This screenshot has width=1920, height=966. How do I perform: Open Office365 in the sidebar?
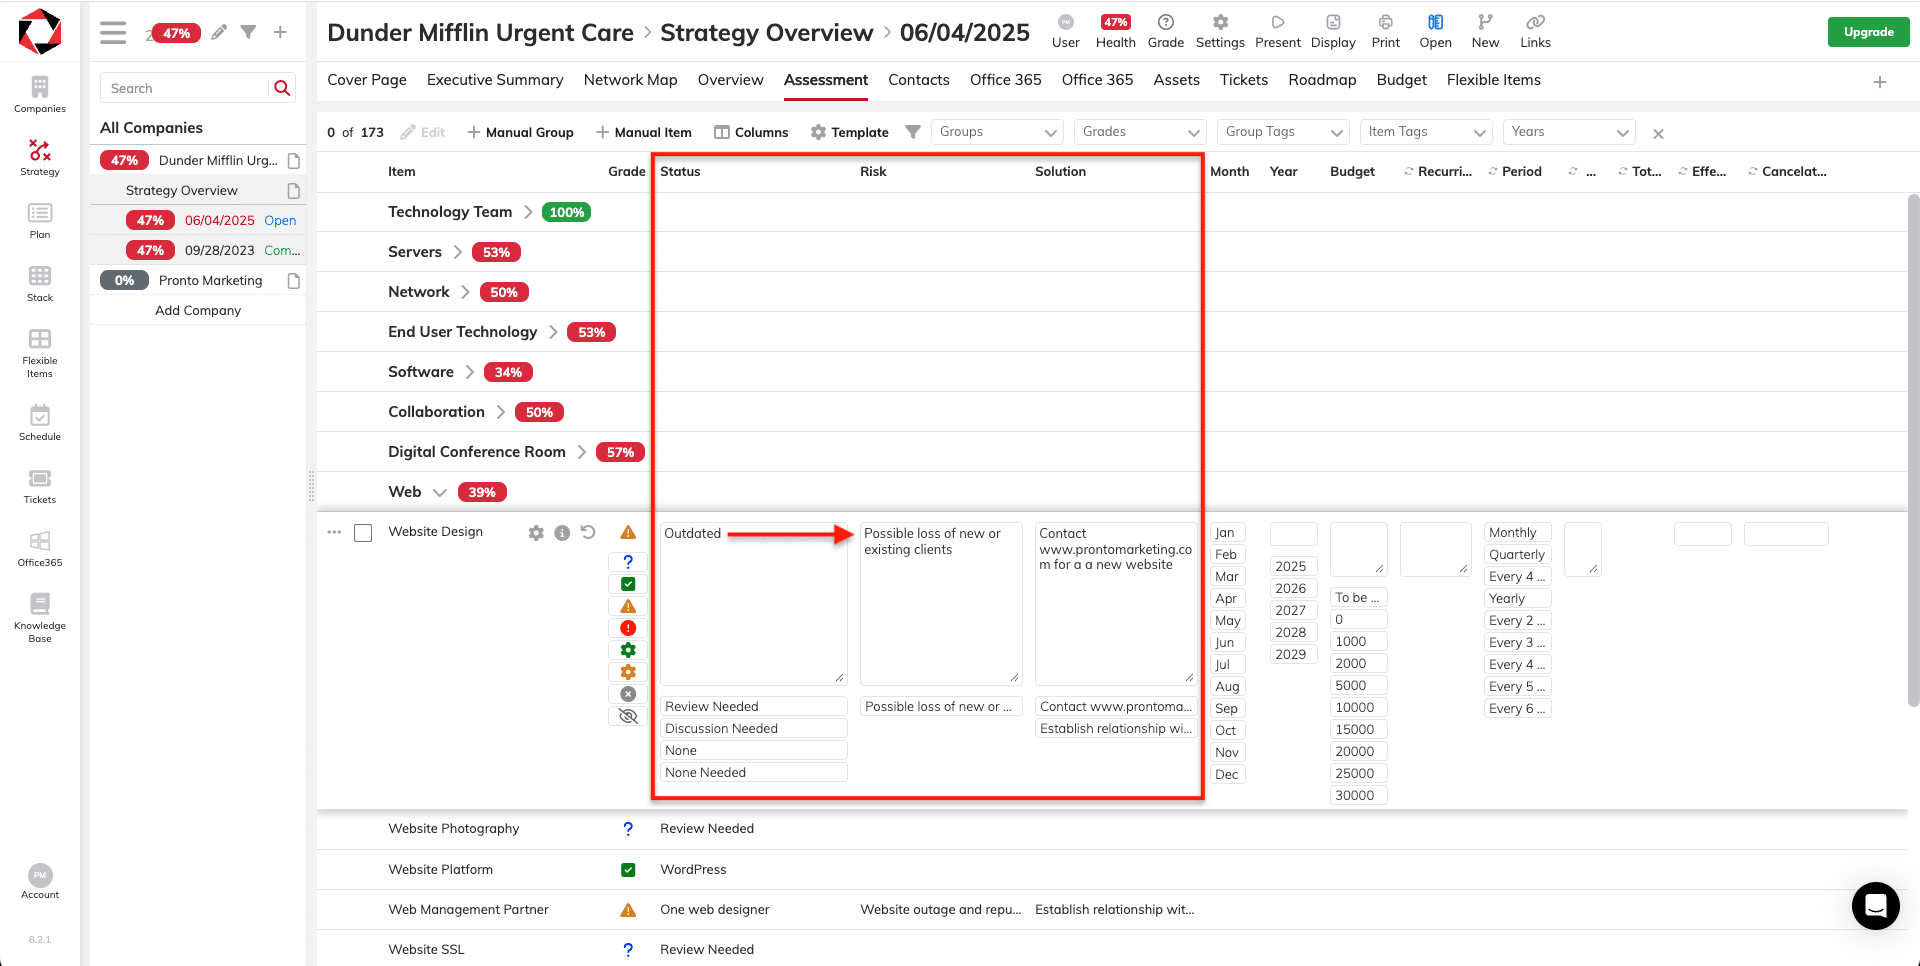pos(40,549)
